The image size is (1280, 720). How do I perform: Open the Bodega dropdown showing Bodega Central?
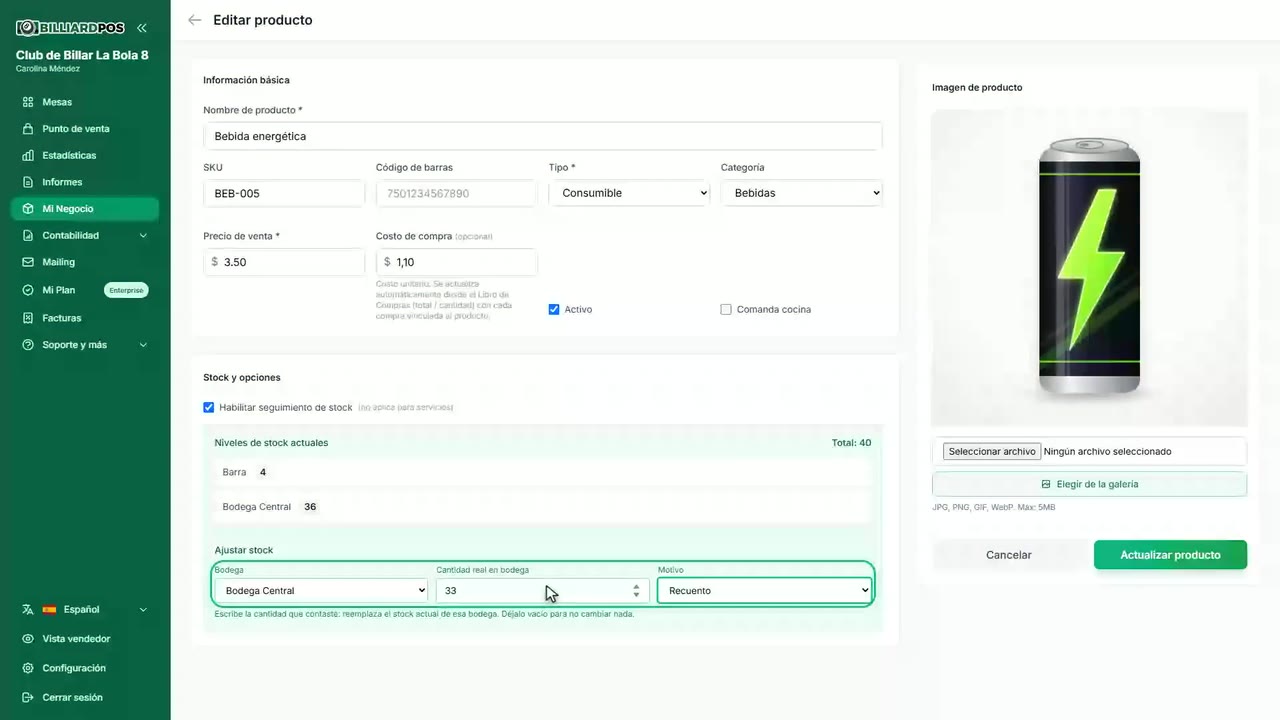(x=321, y=591)
